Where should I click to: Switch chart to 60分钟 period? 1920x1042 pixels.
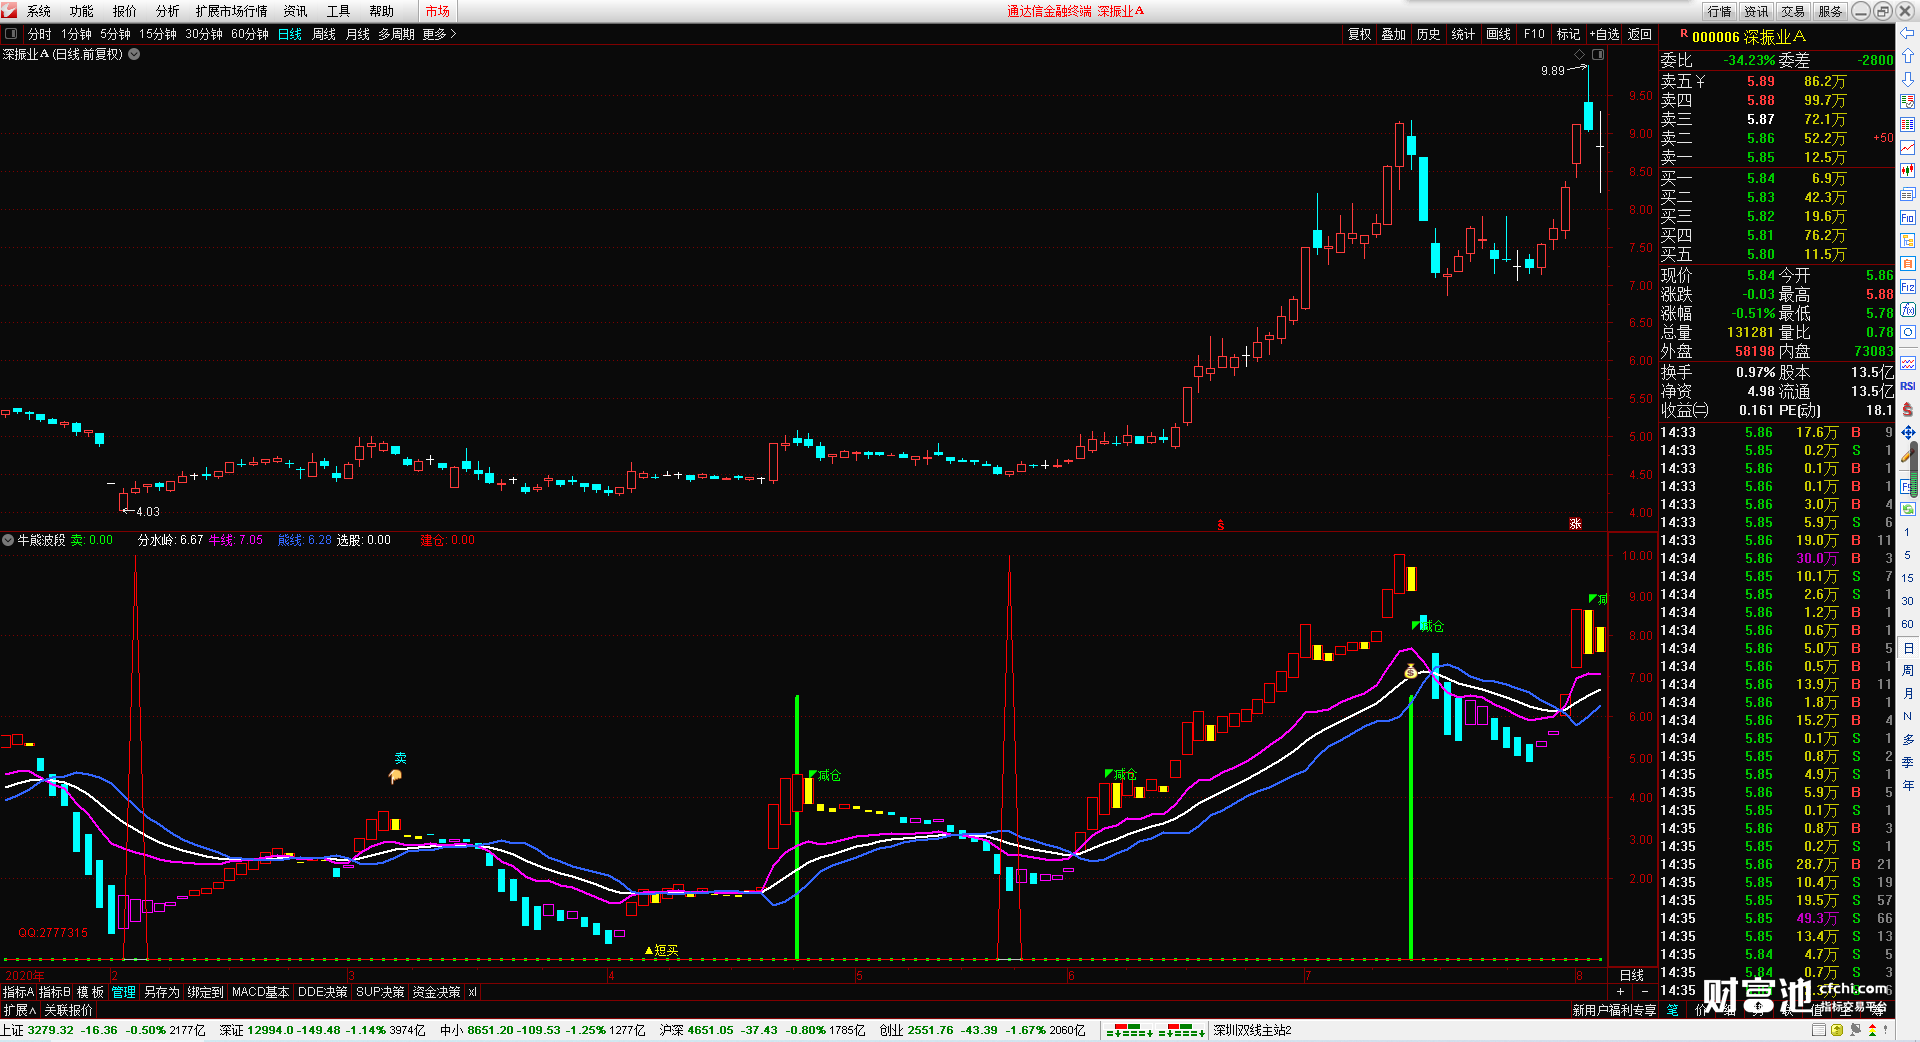click(250, 34)
